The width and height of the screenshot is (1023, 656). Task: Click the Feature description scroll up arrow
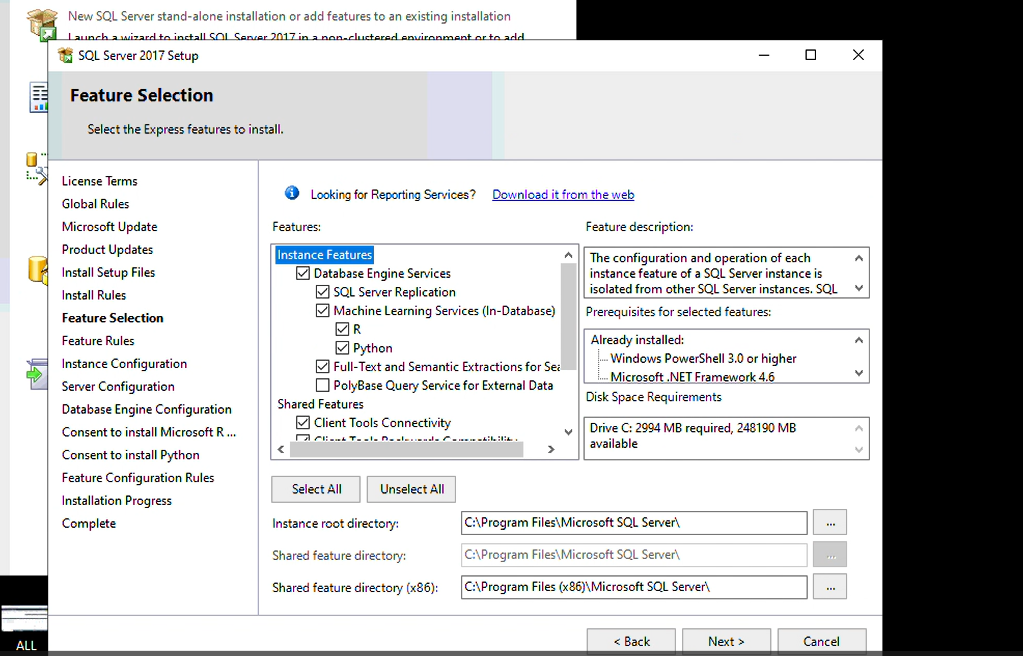pyautogui.click(x=859, y=258)
